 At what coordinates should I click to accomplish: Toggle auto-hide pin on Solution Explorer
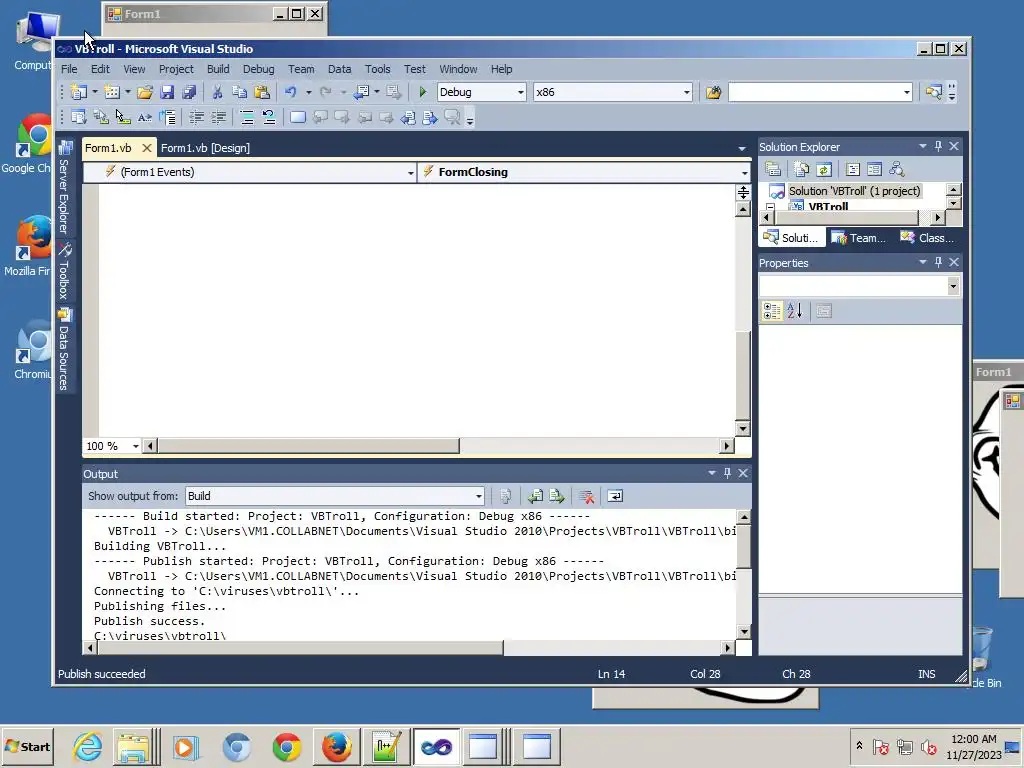coord(938,146)
